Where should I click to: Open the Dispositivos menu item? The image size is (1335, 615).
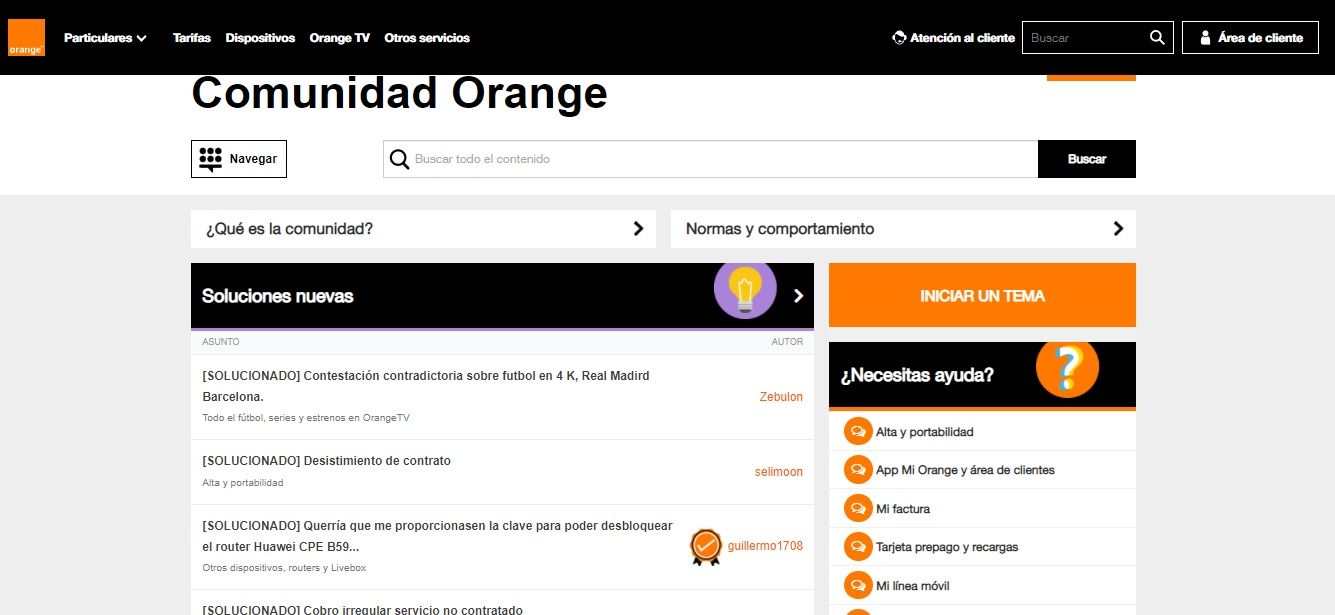[x=260, y=38]
